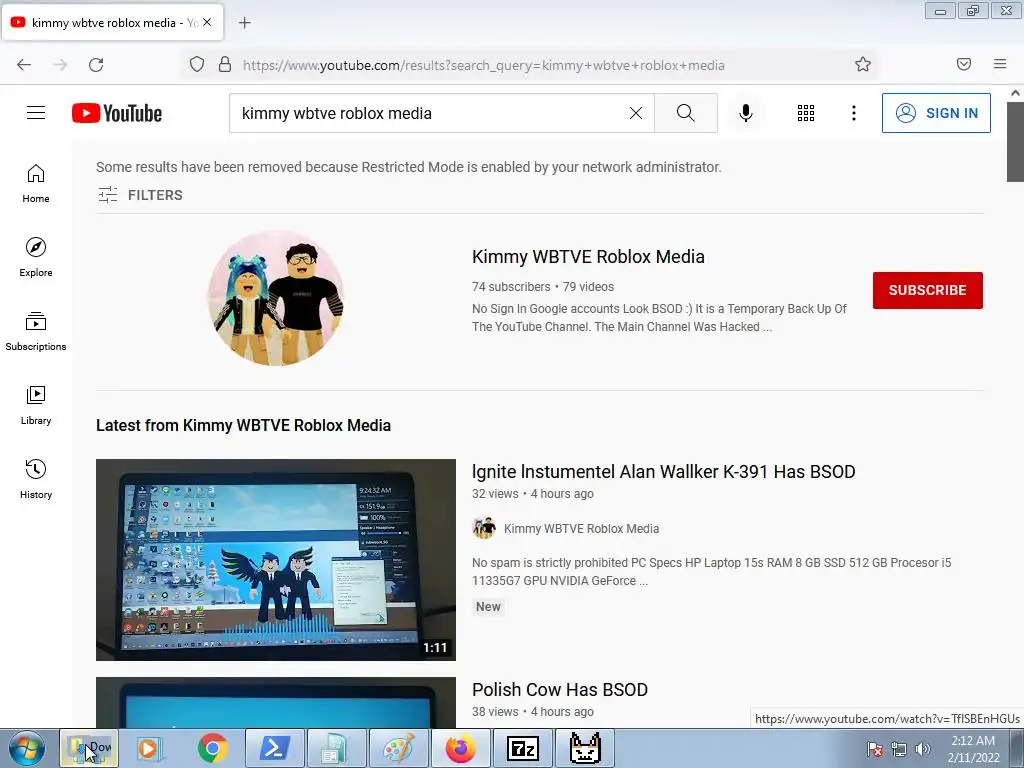Open a new browser tab
This screenshot has height=768, width=1024.
(x=244, y=23)
